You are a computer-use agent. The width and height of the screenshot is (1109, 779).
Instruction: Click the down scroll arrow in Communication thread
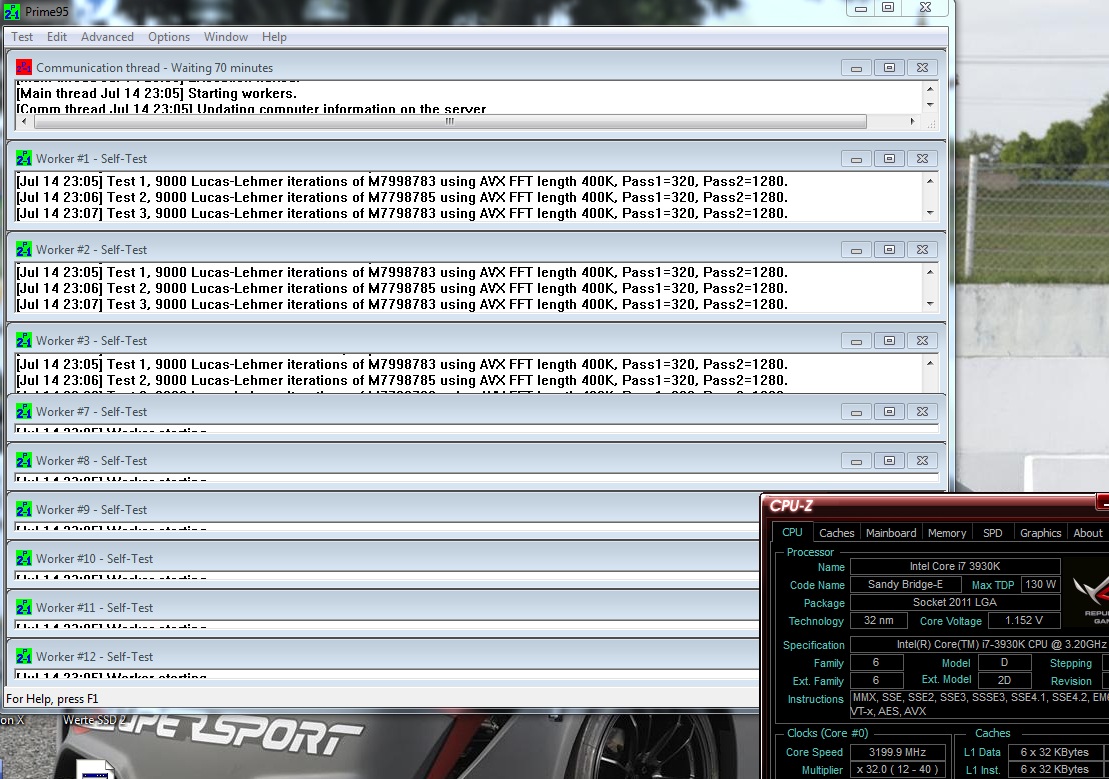(x=930, y=105)
